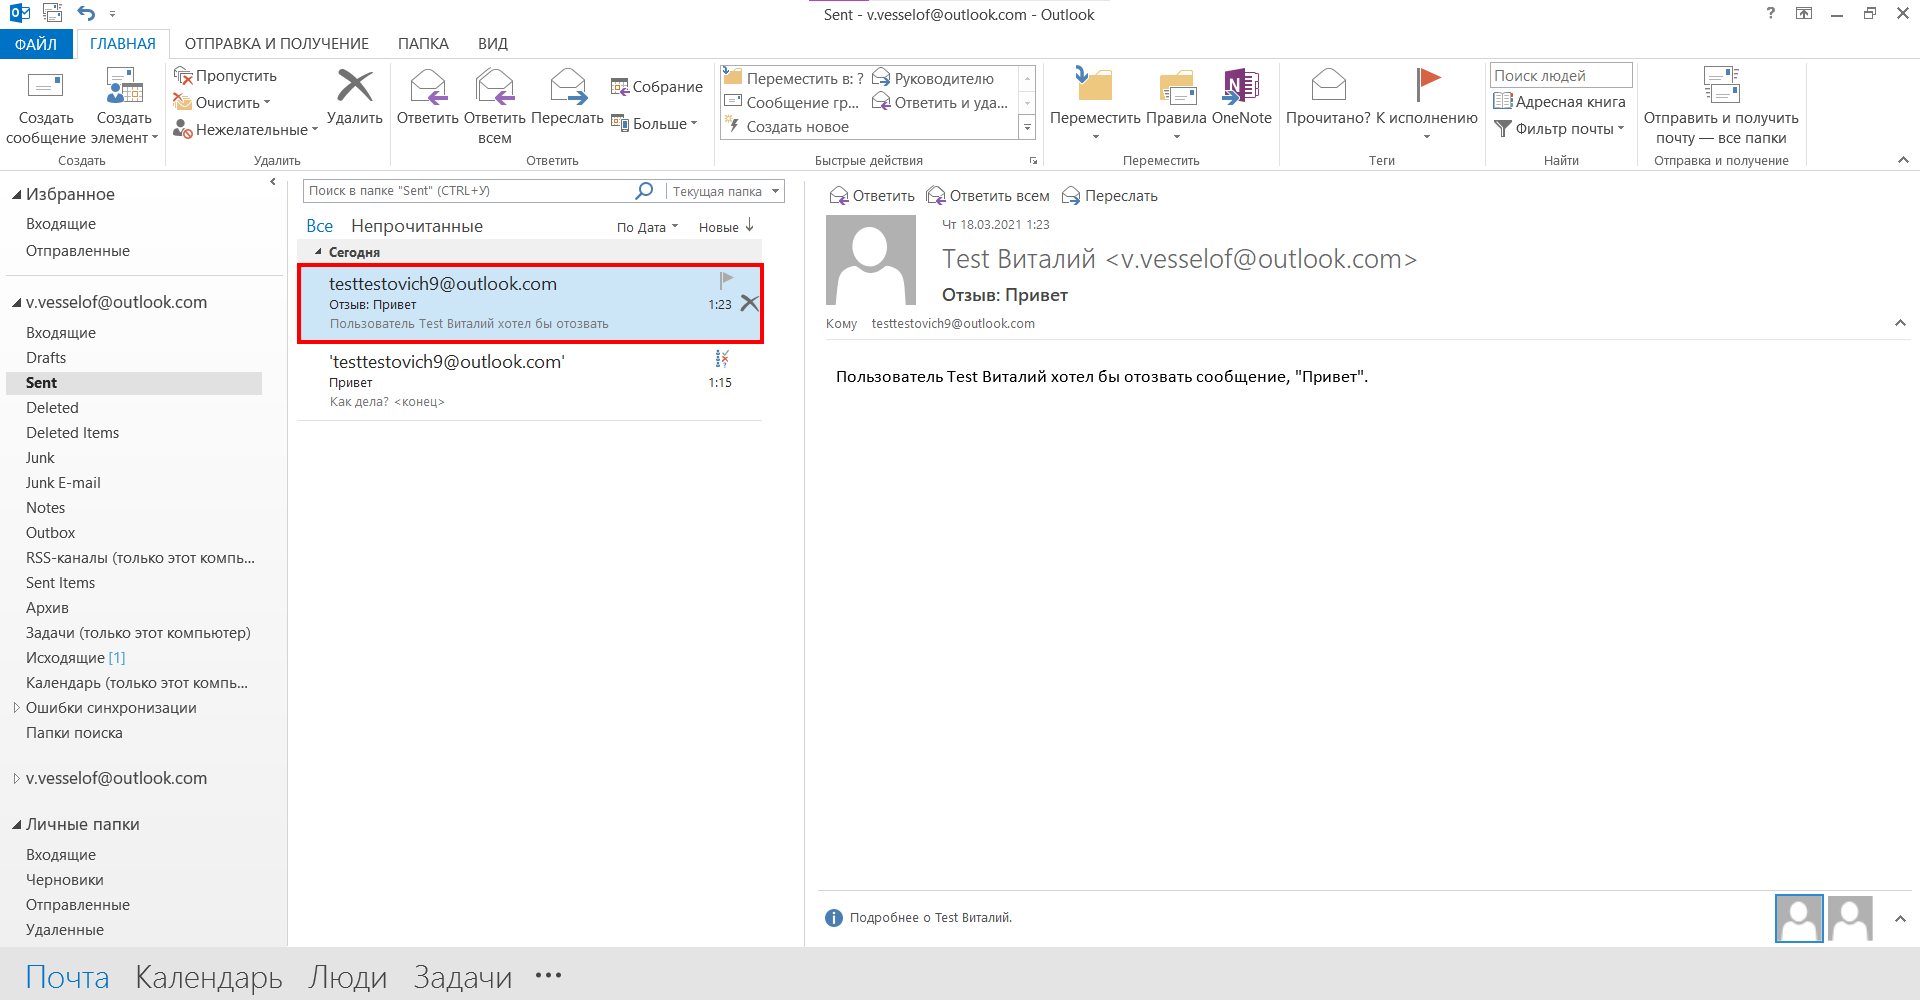Viewport: 1920px width, 1000px height.
Task: Click Собрание (Meeting) reply button
Action: [657, 87]
